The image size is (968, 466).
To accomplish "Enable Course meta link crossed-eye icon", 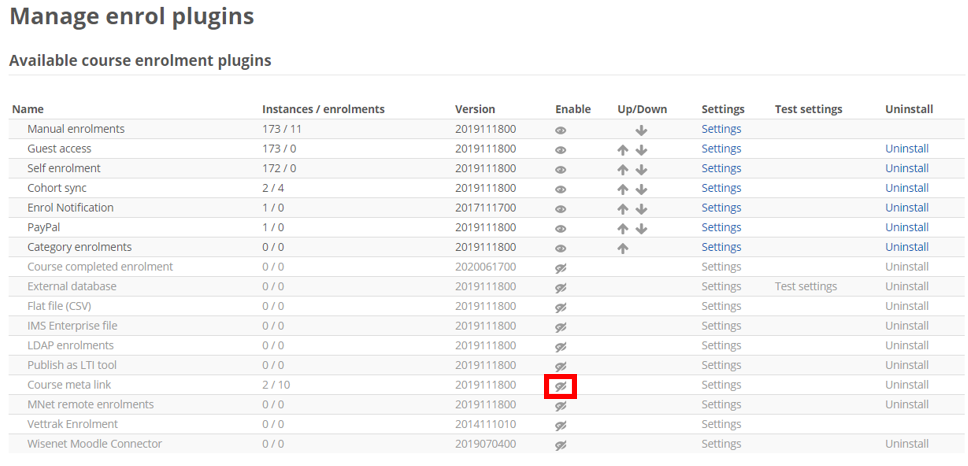I will coord(561,386).
